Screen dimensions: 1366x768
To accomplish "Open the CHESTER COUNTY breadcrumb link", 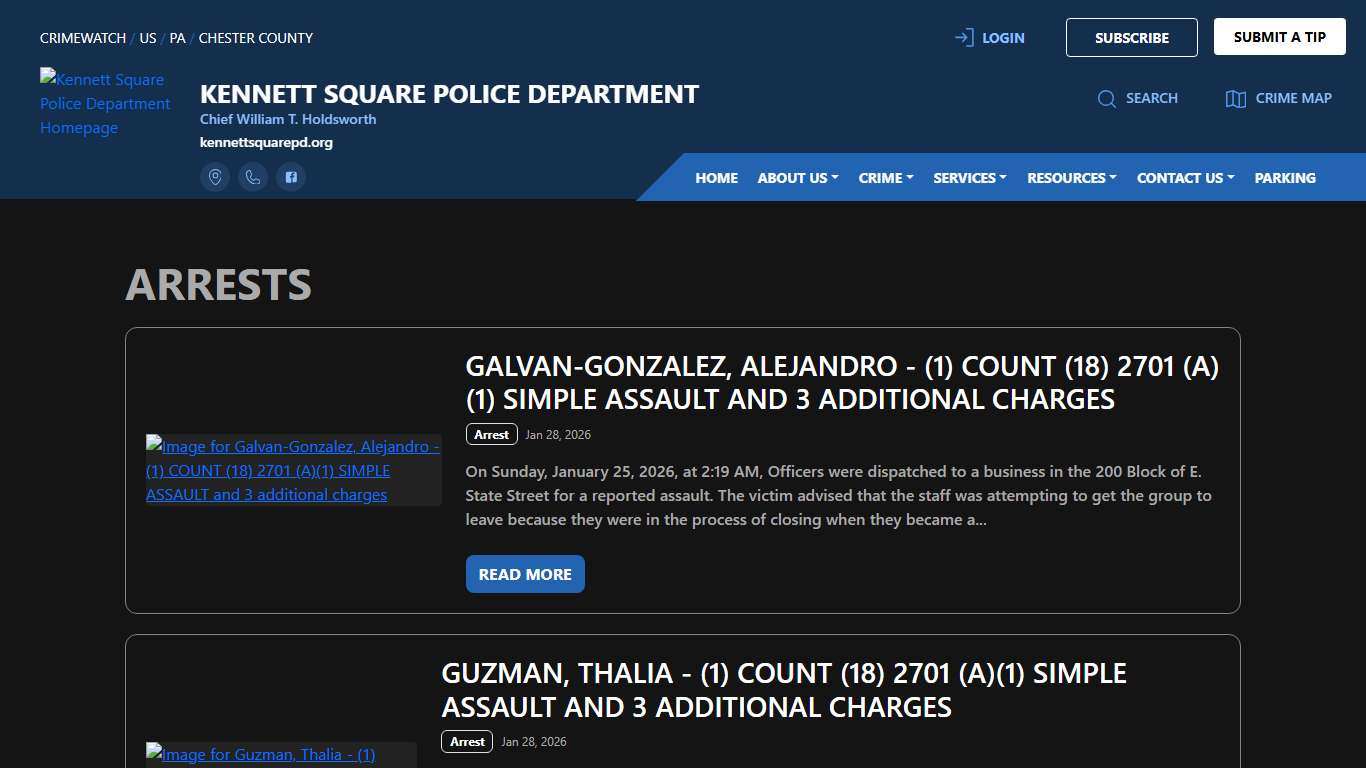I will [x=255, y=38].
